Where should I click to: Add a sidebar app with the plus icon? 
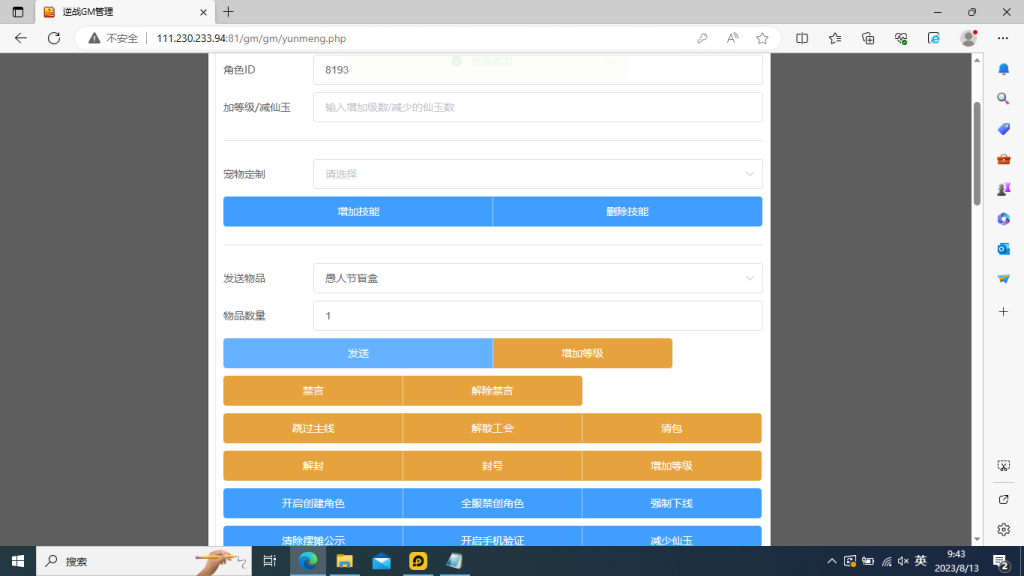[x=1003, y=311]
